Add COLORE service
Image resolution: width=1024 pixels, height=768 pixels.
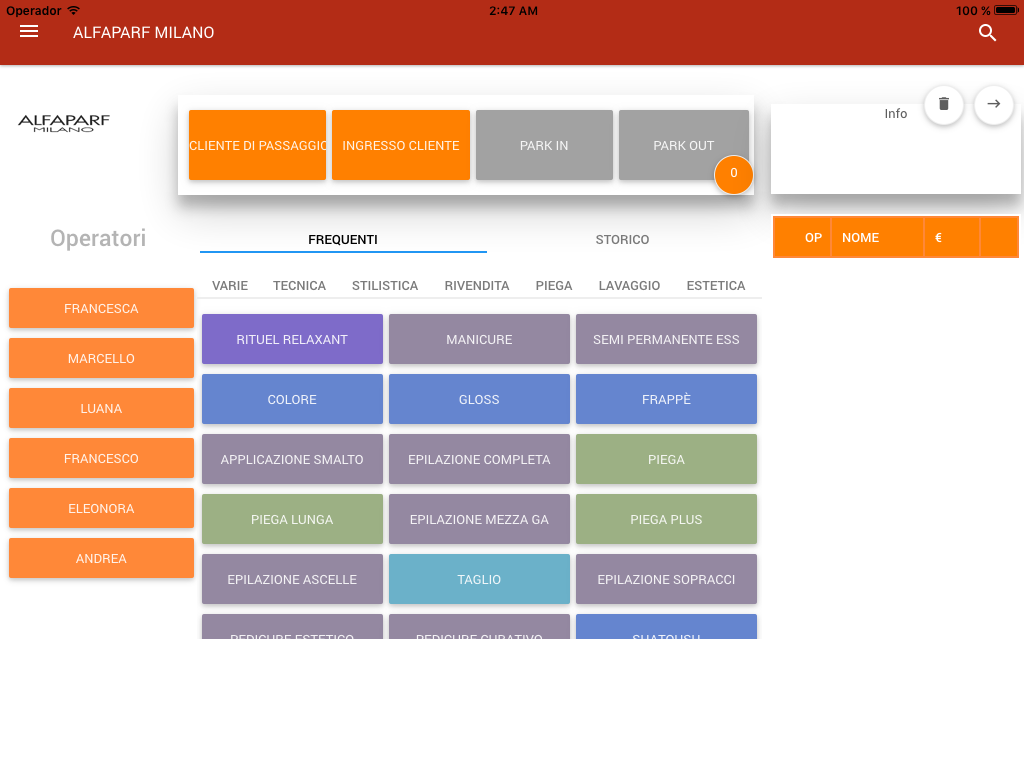tap(292, 400)
